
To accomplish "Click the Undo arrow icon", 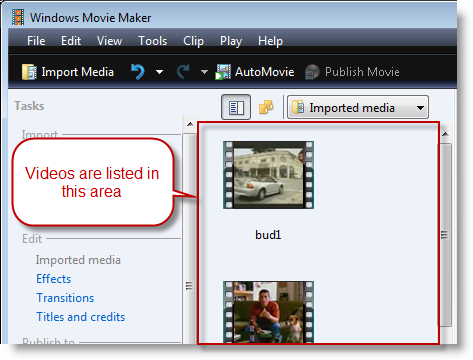I will click(x=138, y=72).
